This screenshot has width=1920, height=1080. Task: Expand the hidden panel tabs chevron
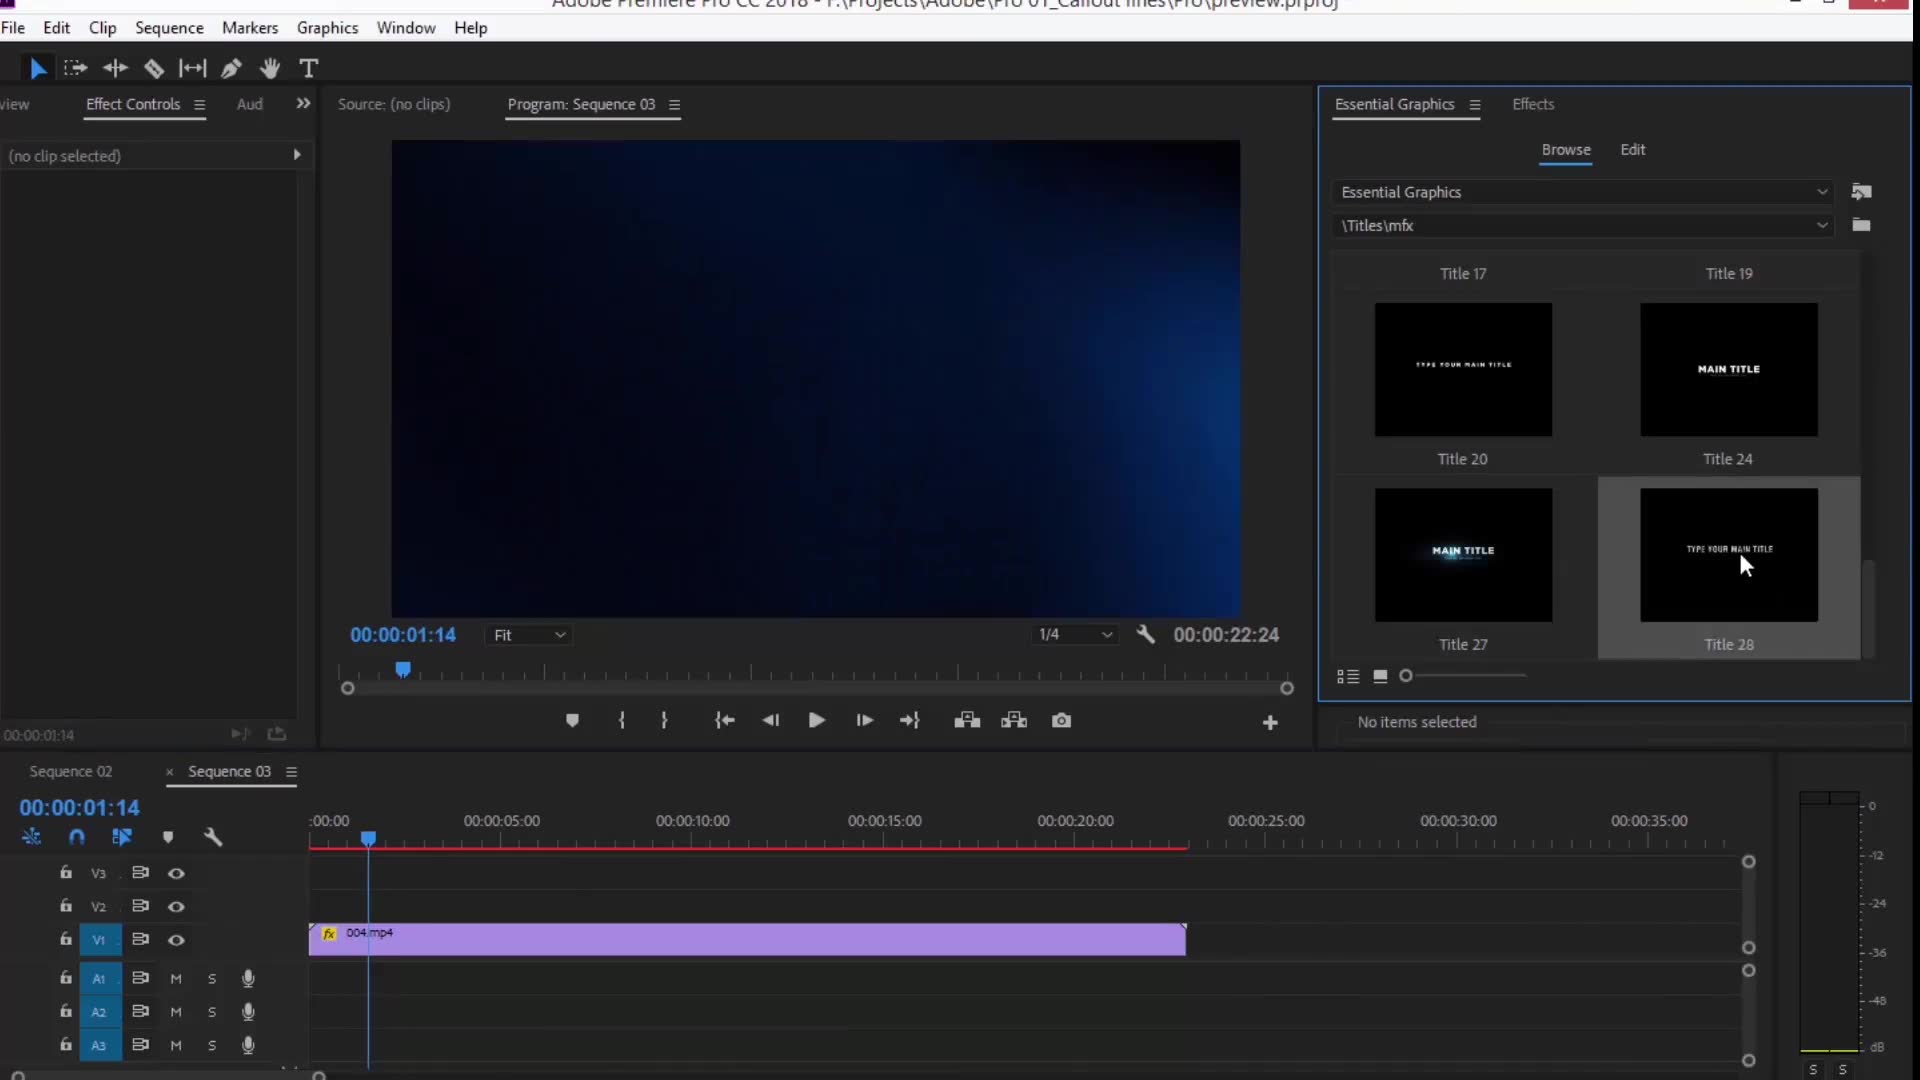coord(303,103)
